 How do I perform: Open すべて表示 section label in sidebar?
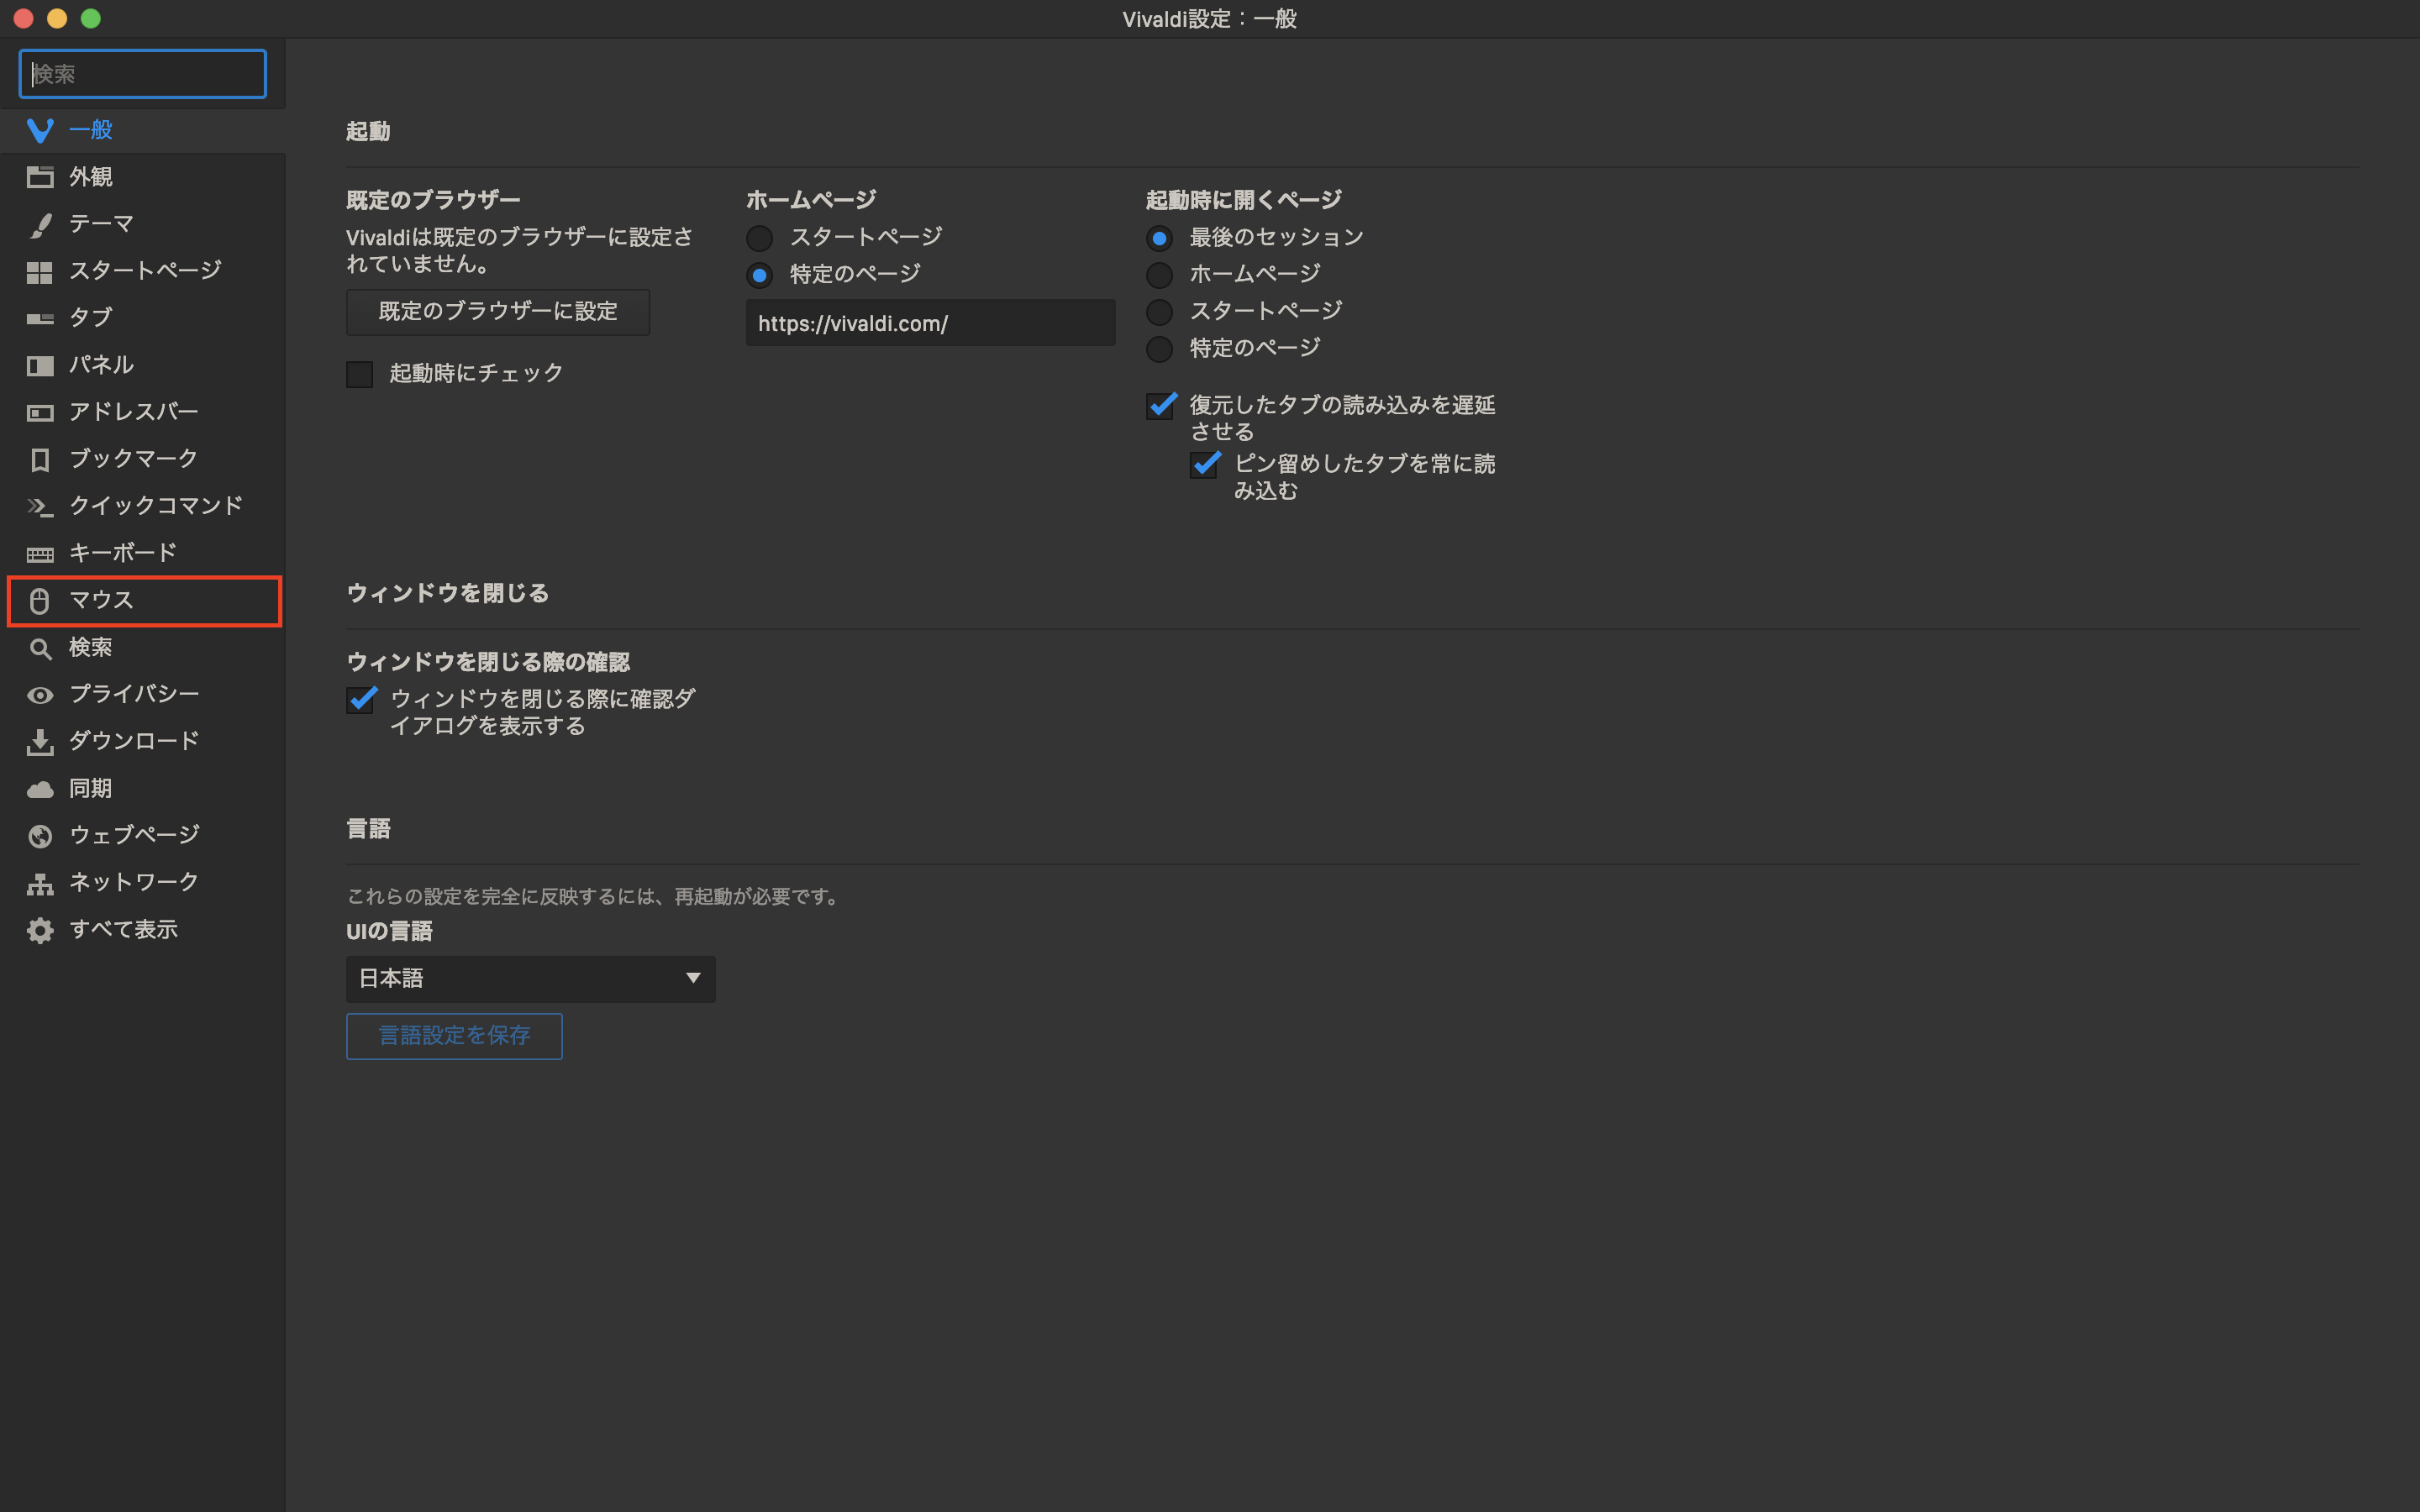click(123, 930)
